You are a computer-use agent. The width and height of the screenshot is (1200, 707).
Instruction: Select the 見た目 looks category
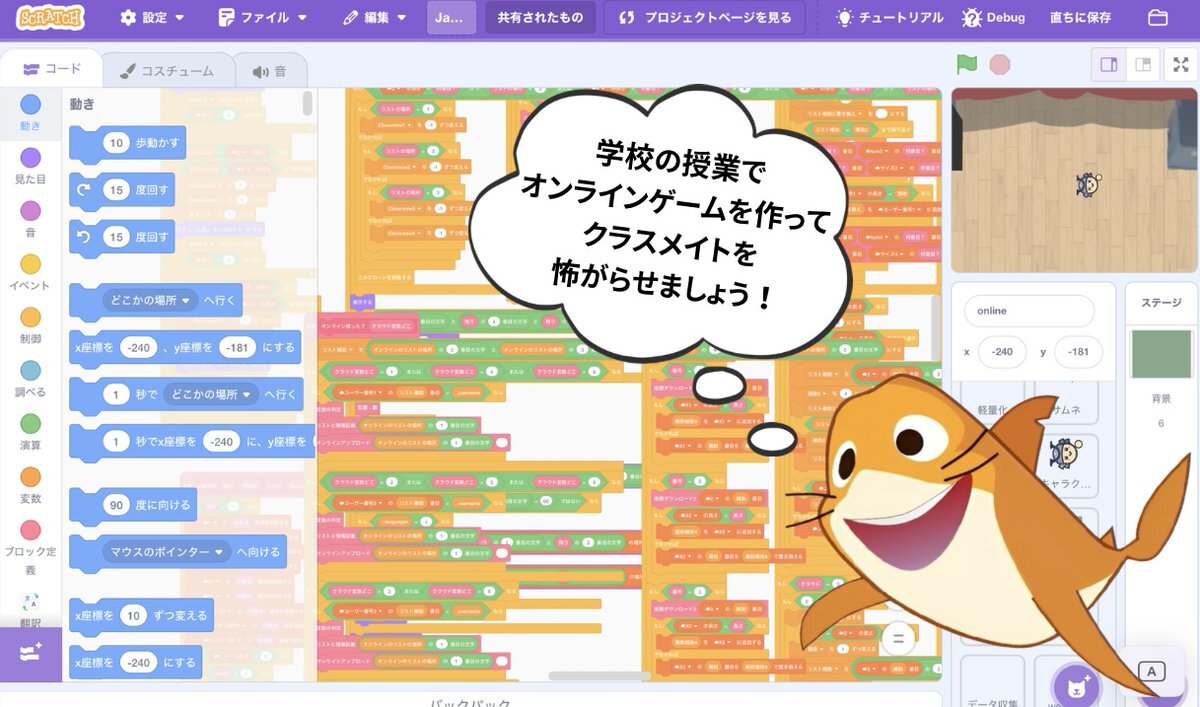[x=30, y=165]
